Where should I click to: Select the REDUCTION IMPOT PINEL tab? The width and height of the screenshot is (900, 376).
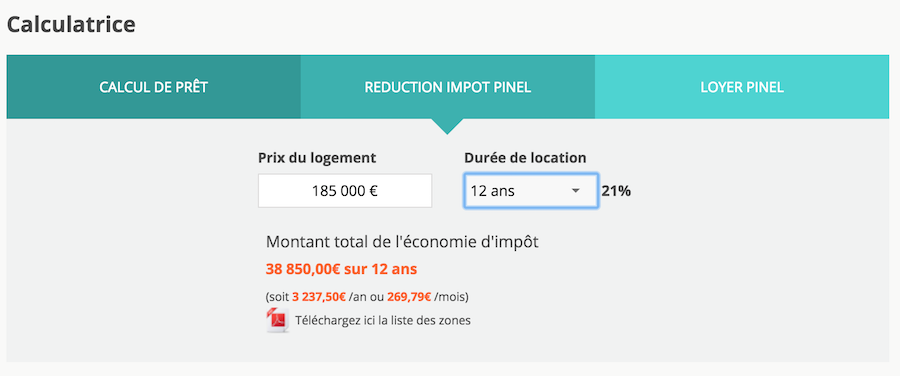448,87
